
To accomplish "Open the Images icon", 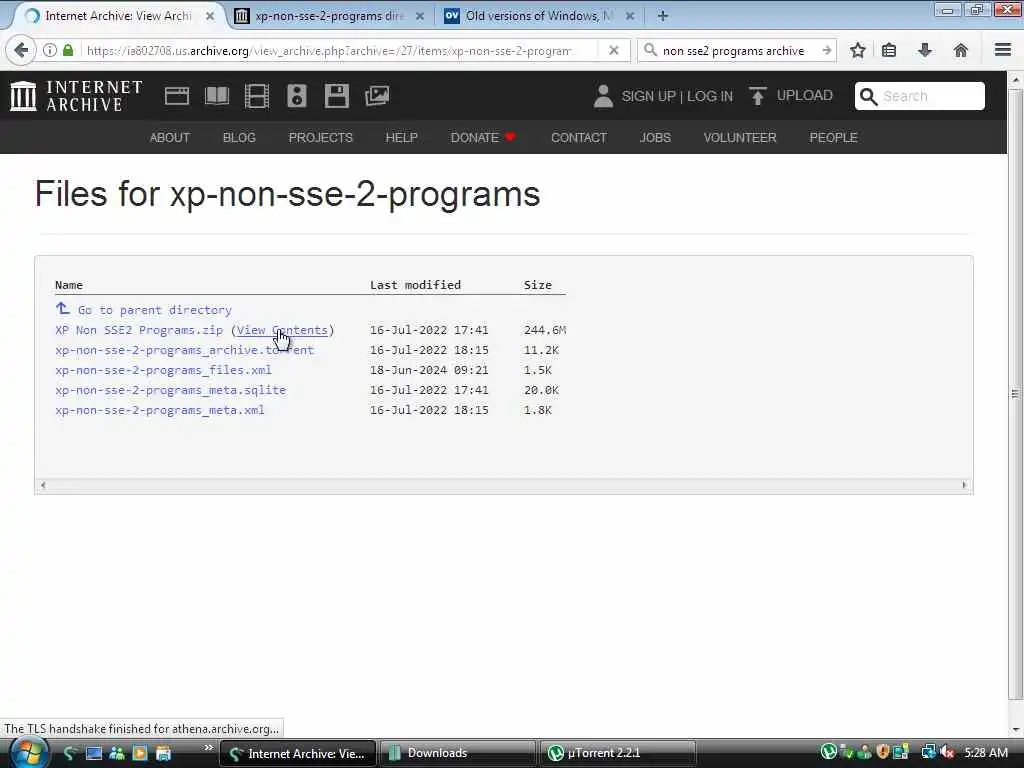I will pos(377,96).
